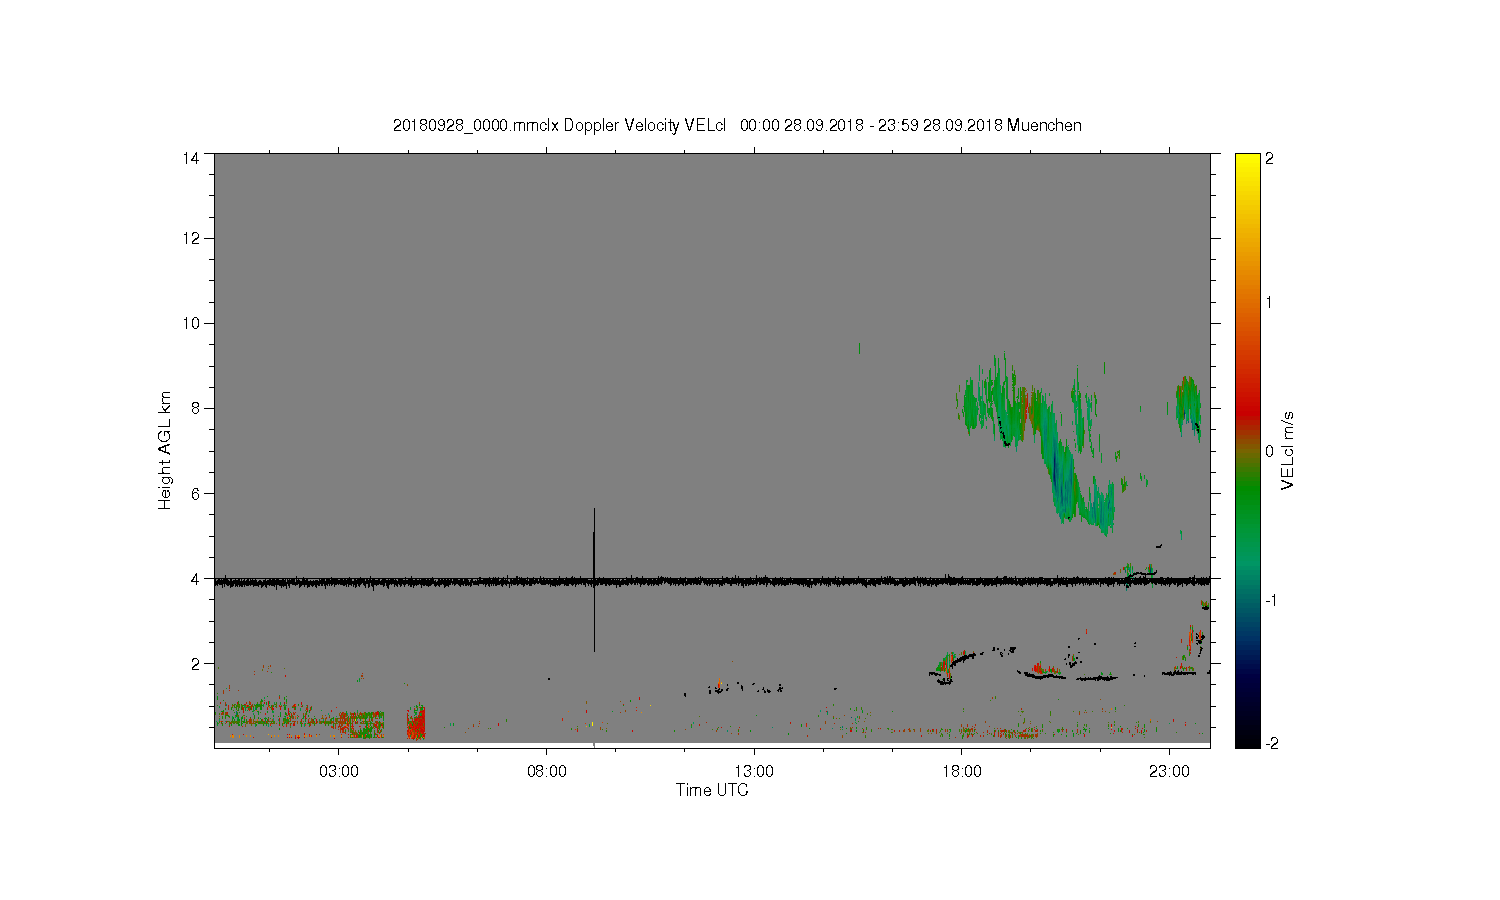The width and height of the screenshot is (1500, 900).
Task: Click the 03:00 time tick label
Action: pos(339,772)
